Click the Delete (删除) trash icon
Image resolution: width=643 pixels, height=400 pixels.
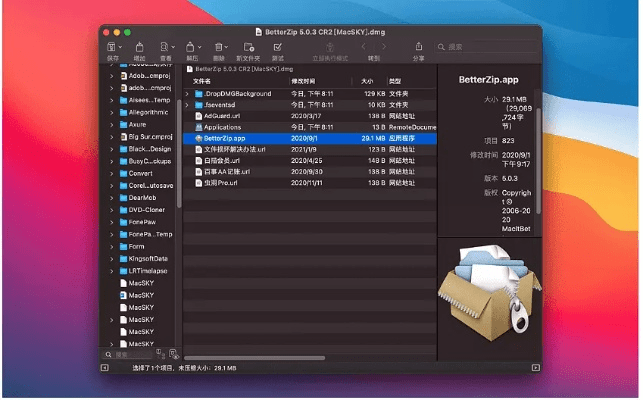point(220,47)
